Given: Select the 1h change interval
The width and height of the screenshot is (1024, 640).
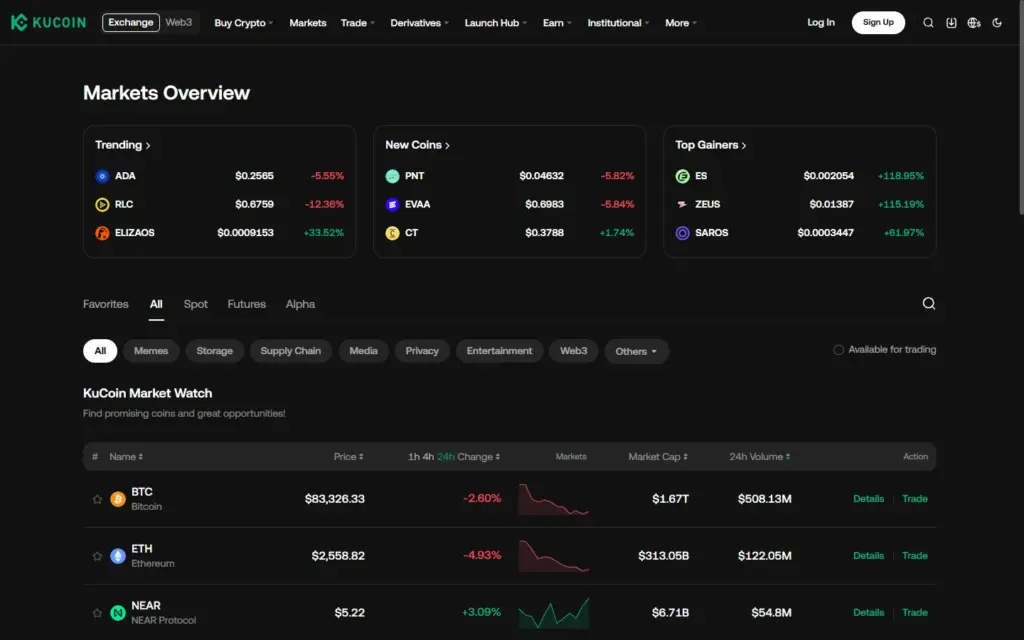Looking at the screenshot, I should (x=413, y=456).
